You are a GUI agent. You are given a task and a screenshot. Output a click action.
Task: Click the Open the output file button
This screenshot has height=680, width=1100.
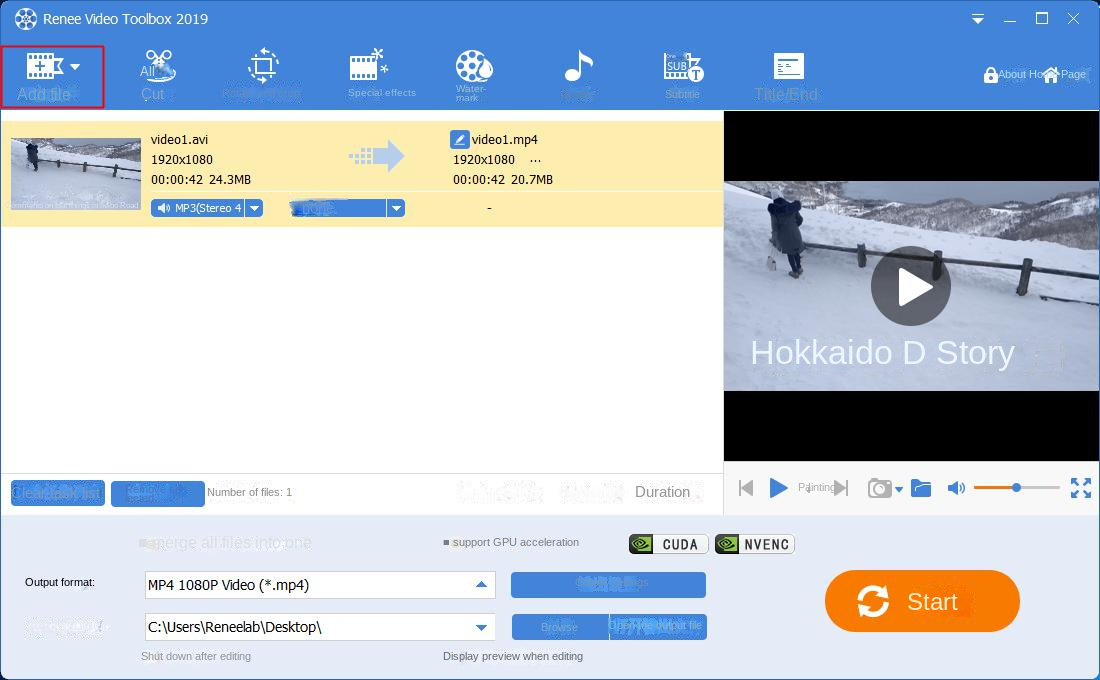(x=658, y=627)
